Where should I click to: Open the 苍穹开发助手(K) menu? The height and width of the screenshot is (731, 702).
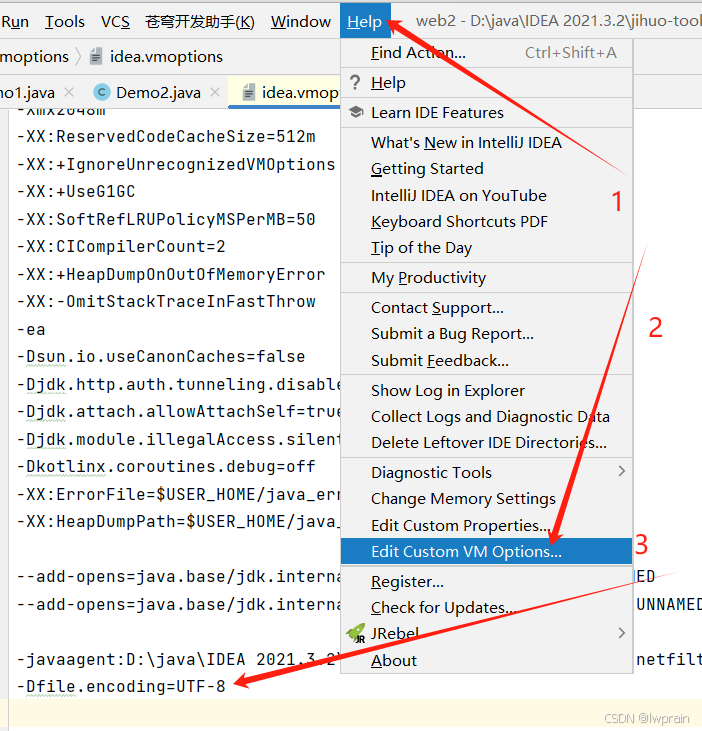tap(200, 21)
